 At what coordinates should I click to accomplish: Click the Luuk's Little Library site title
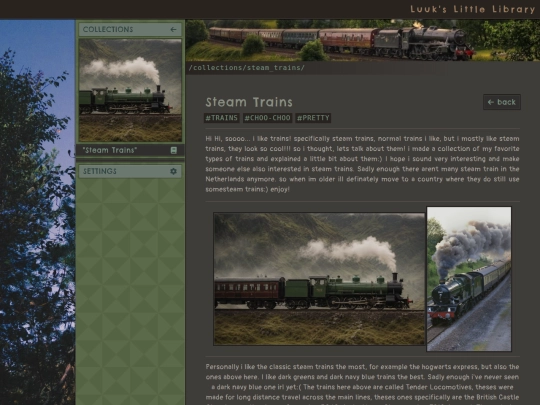472,9
